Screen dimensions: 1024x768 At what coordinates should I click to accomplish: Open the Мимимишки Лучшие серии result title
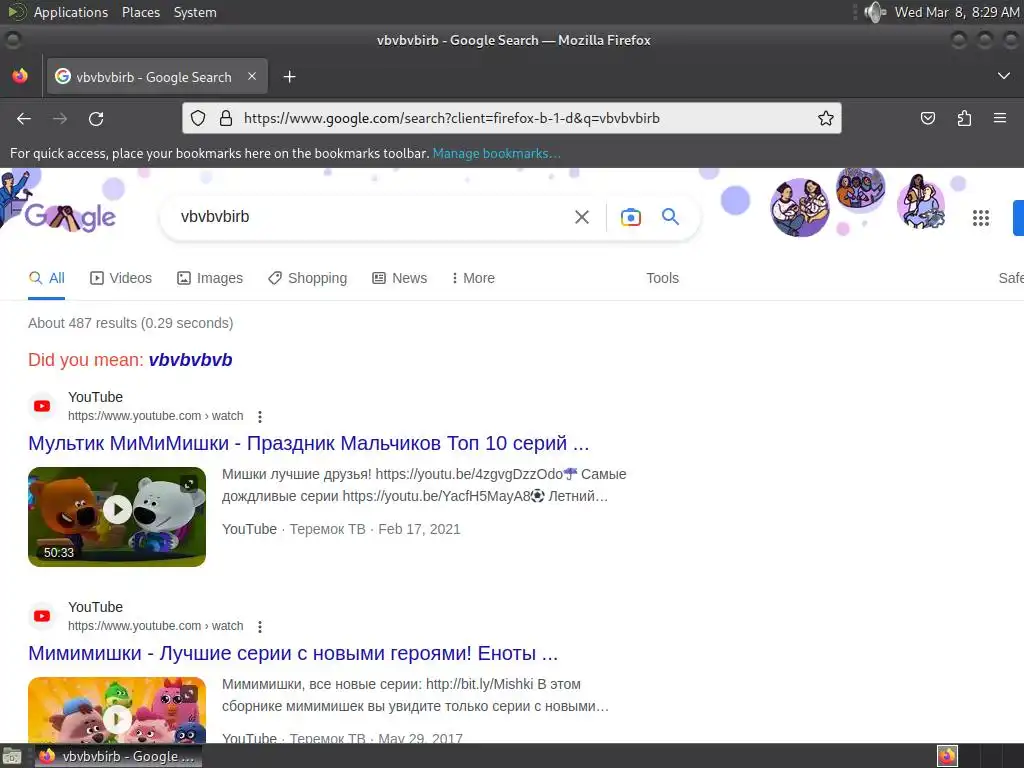(293, 653)
